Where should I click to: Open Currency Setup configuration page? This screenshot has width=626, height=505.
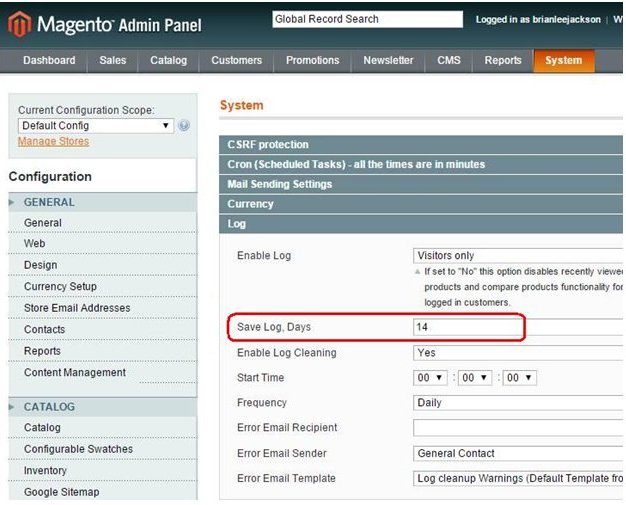[103, 287]
